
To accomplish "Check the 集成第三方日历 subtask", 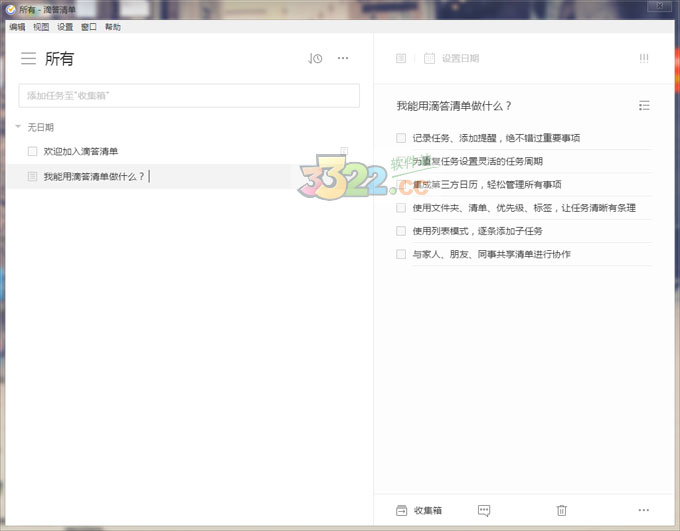I will pos(401,184).
